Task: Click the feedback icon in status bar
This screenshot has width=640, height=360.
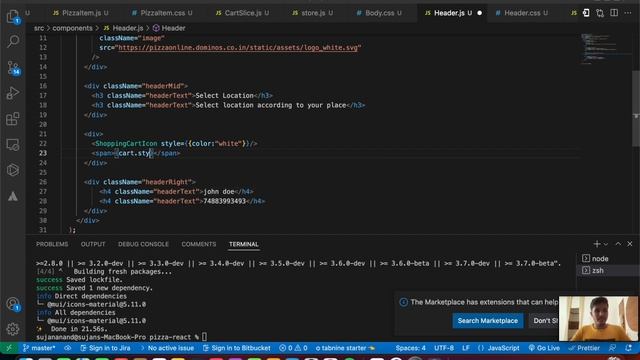Action: [x=612, y=348]
